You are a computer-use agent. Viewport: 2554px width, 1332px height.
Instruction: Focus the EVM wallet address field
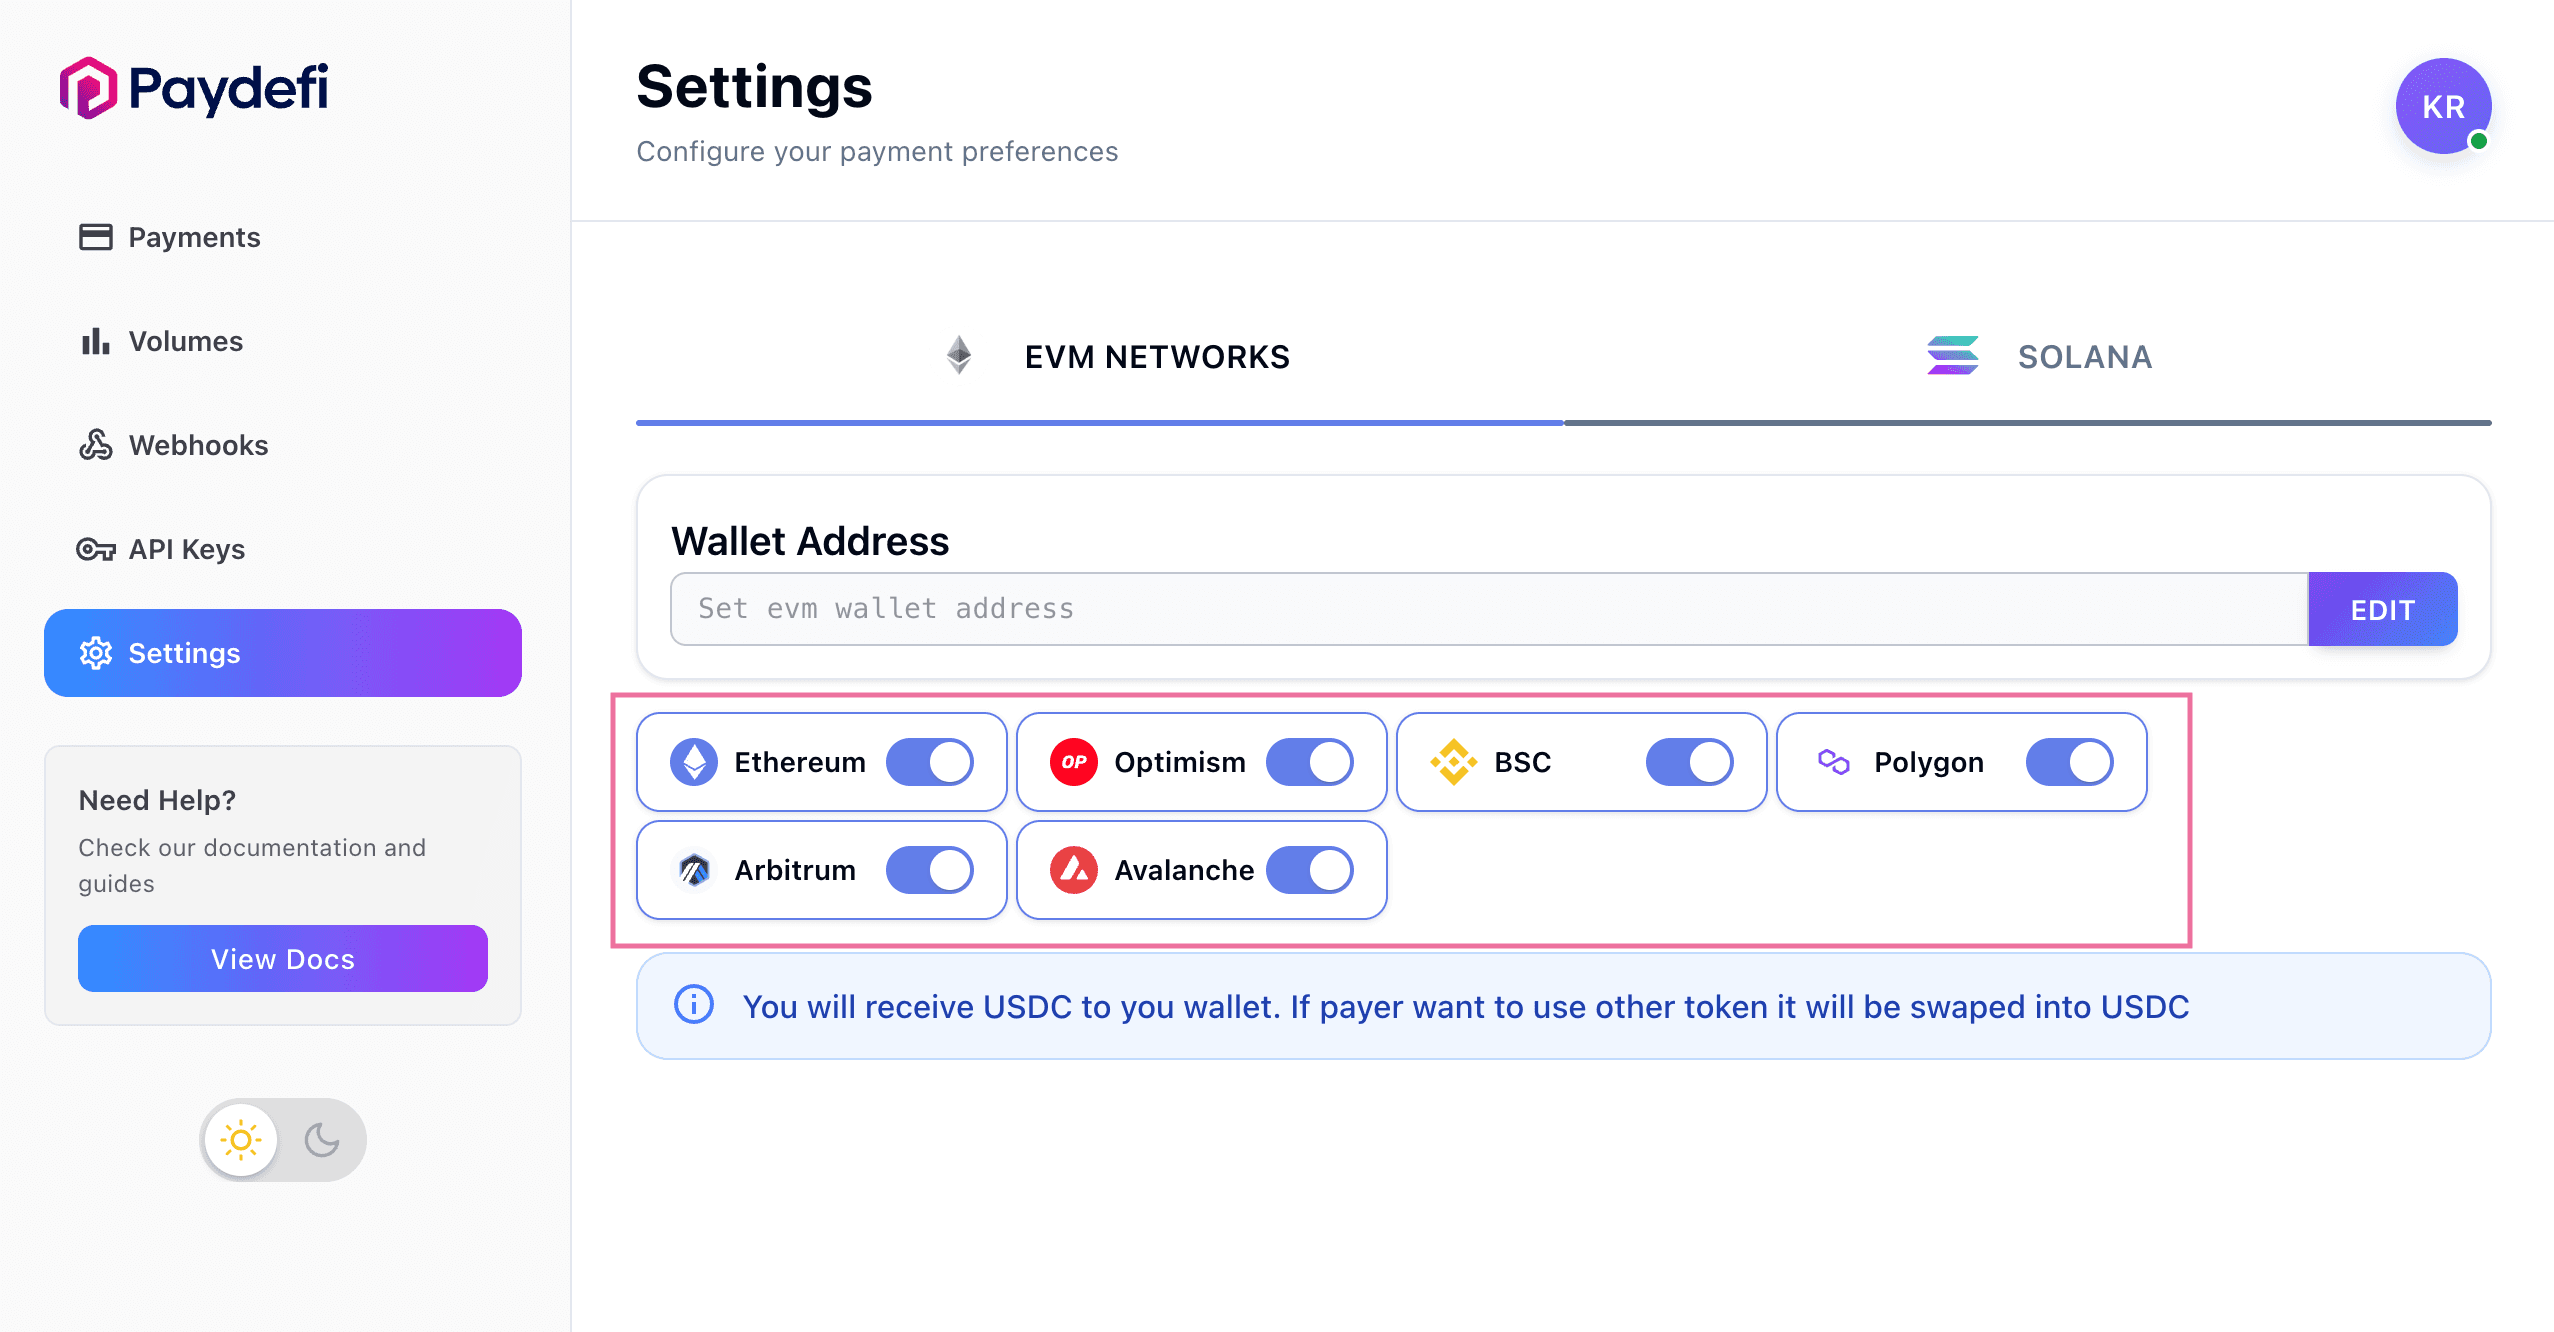1488,609
